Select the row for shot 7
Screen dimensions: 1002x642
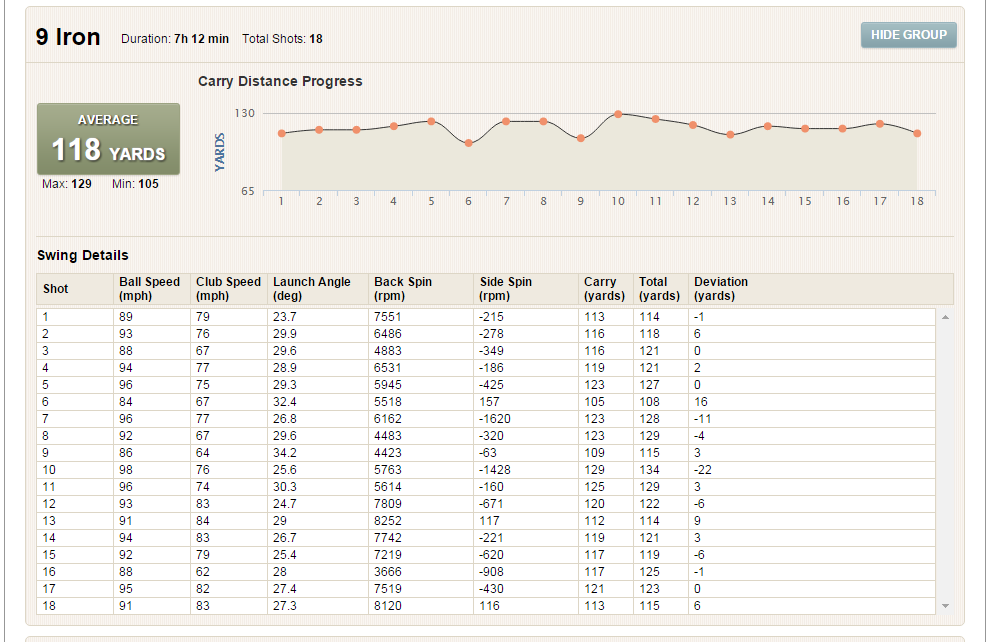[486, 419]
